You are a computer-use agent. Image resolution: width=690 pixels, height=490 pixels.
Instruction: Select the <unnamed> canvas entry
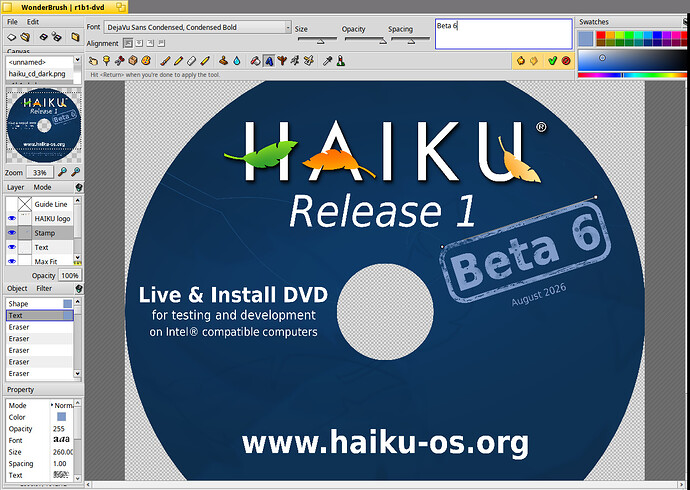39,62
